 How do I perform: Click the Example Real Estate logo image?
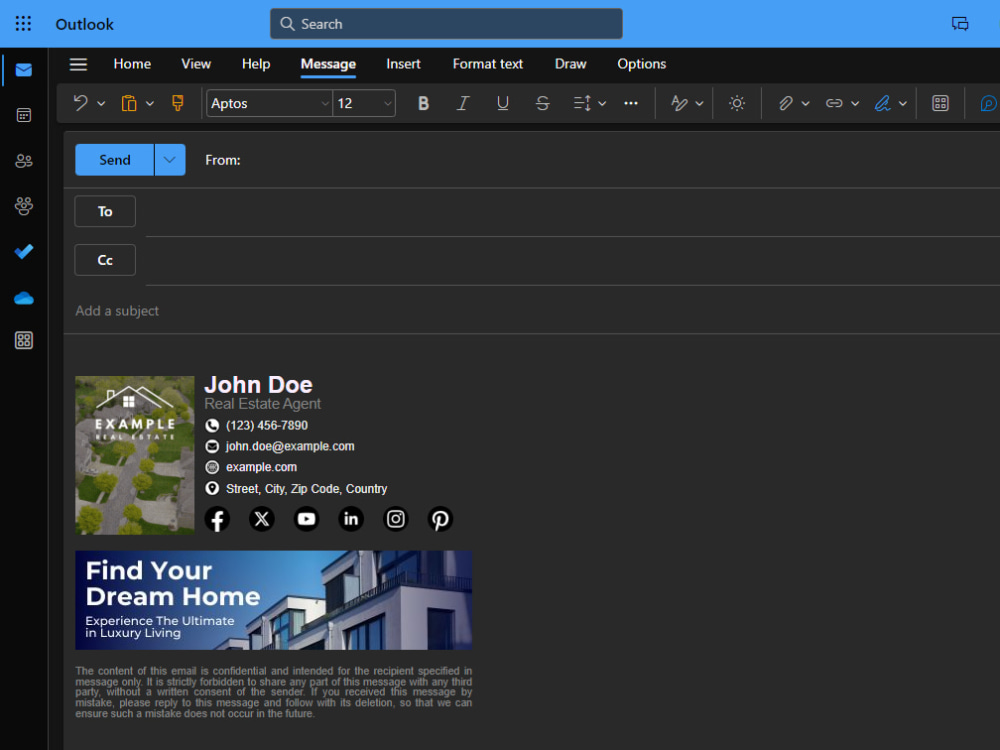point(135,455)
